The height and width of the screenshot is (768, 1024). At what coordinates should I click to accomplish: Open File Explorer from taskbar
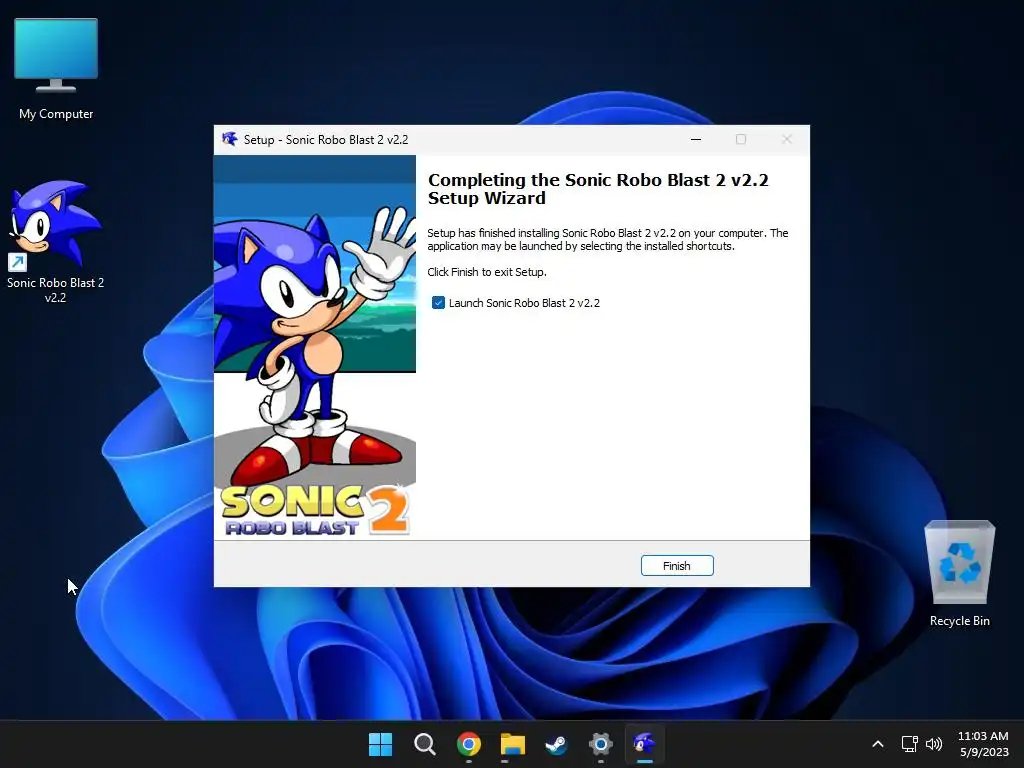point(513,744)
